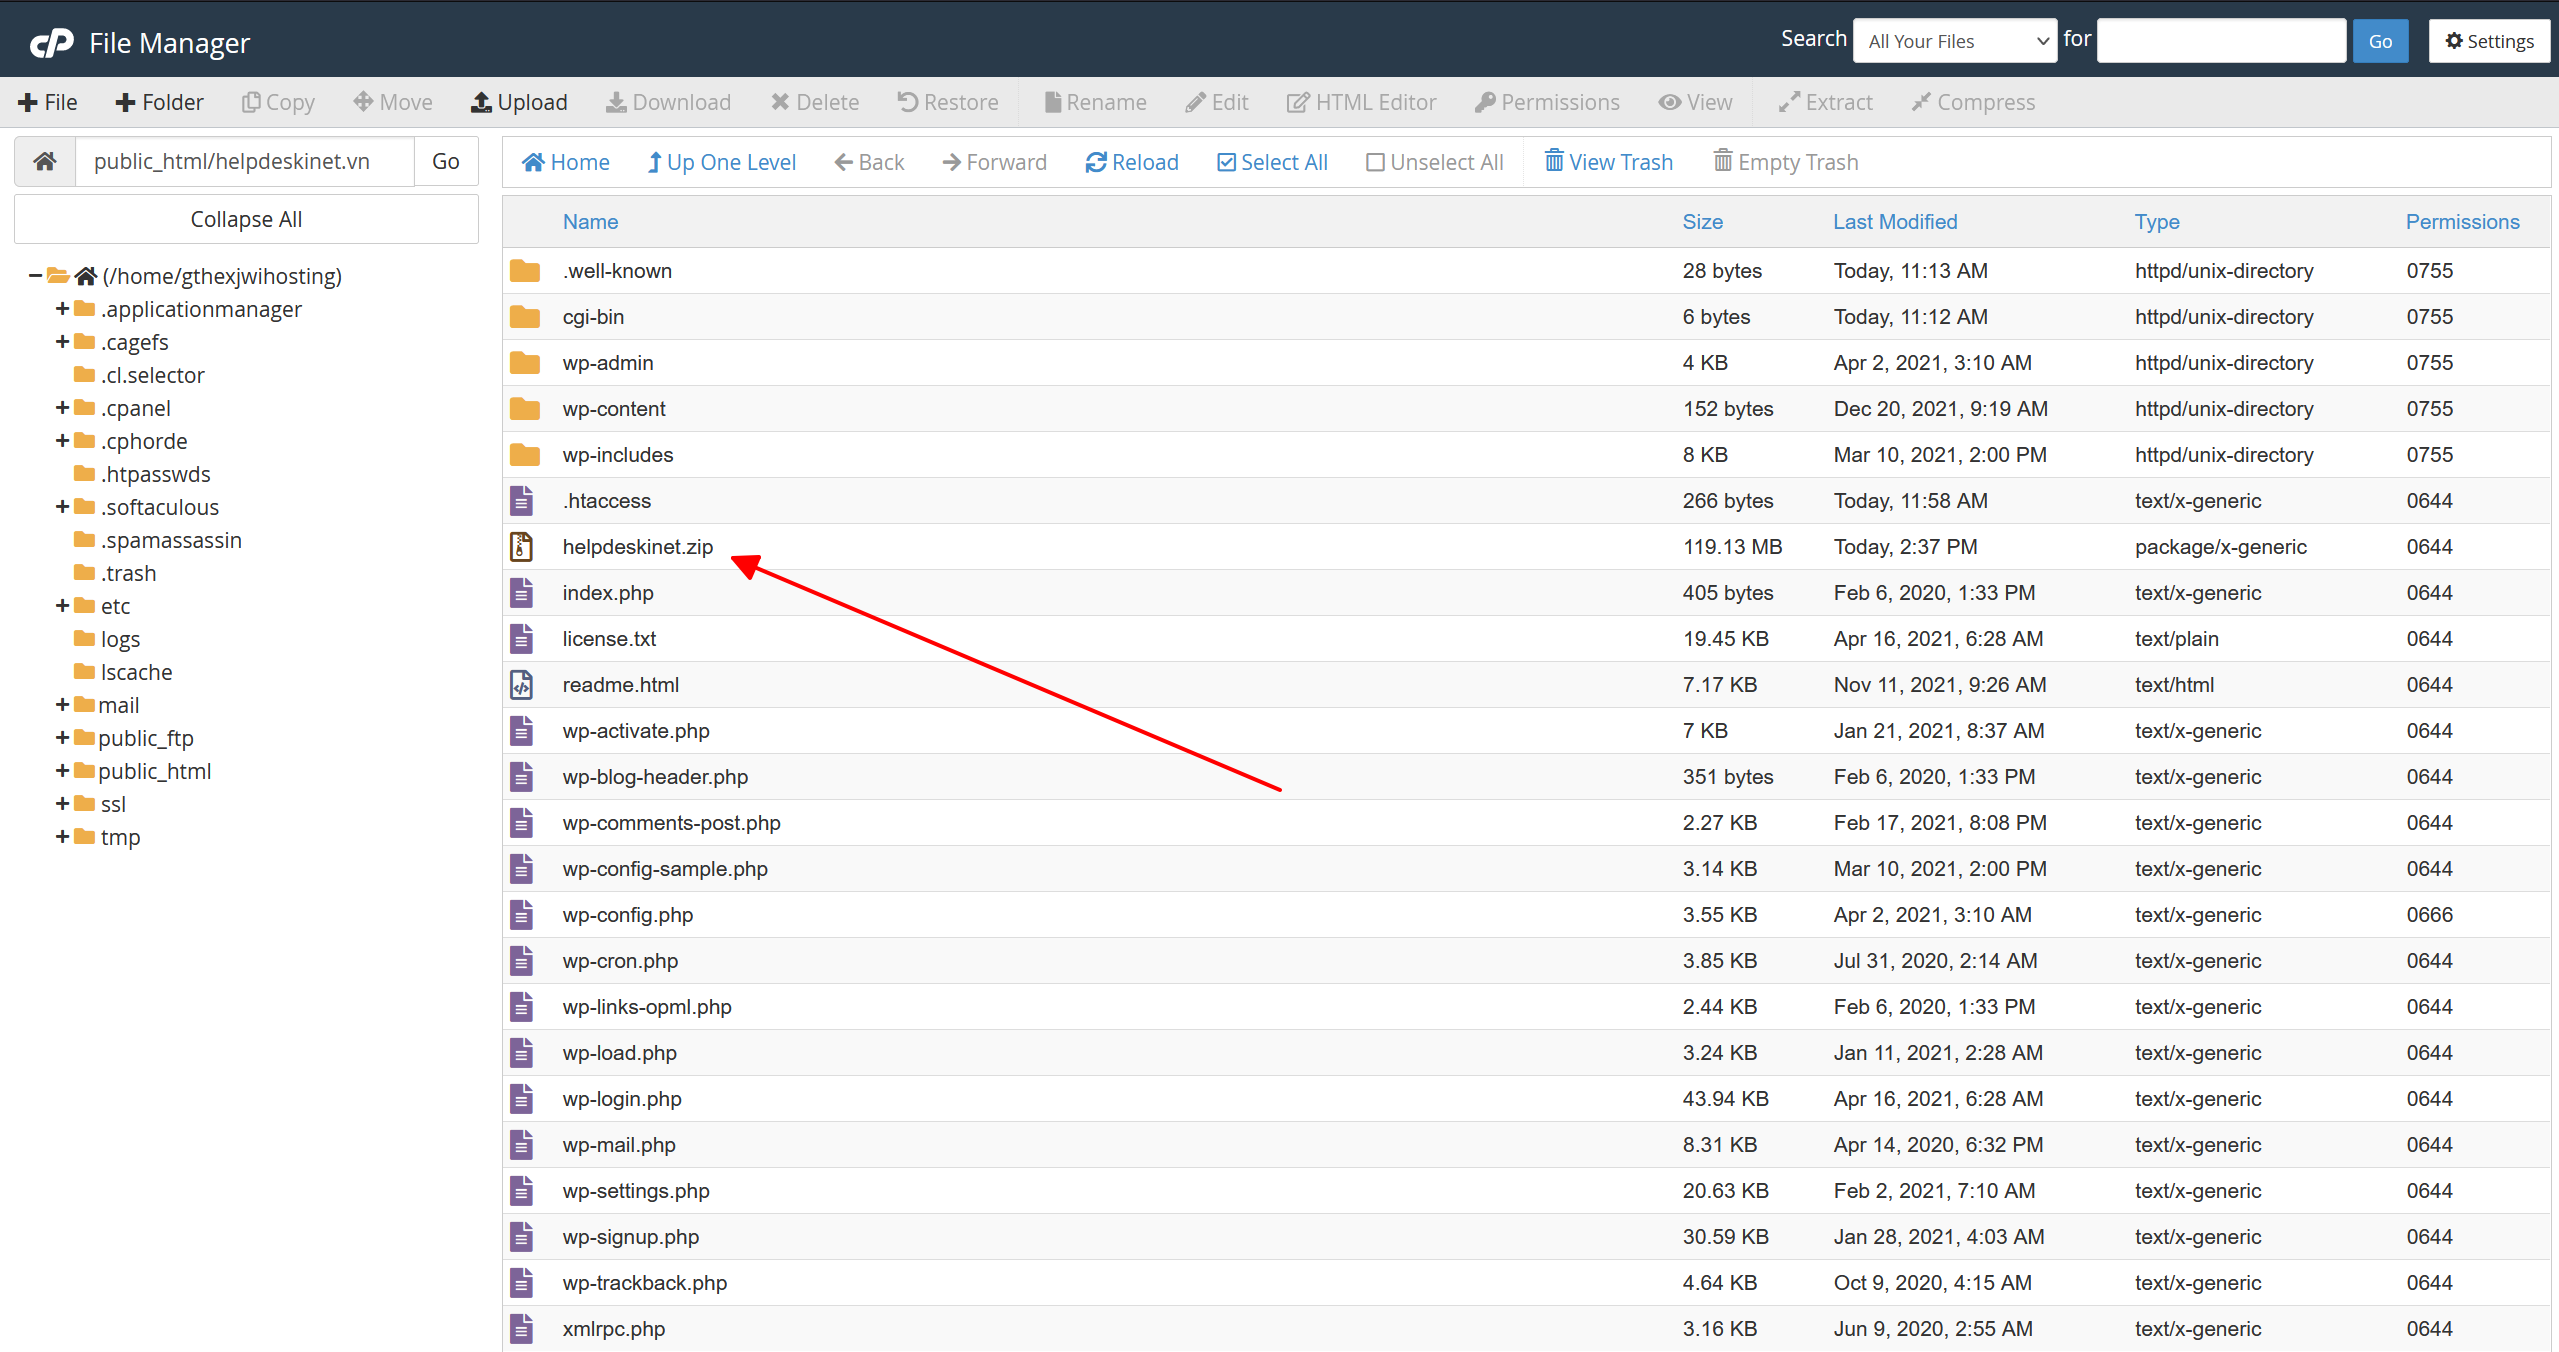Screen dimensions: 2559x1352
Task: Click the home icon beside path field
Action: tap(45, 161)
